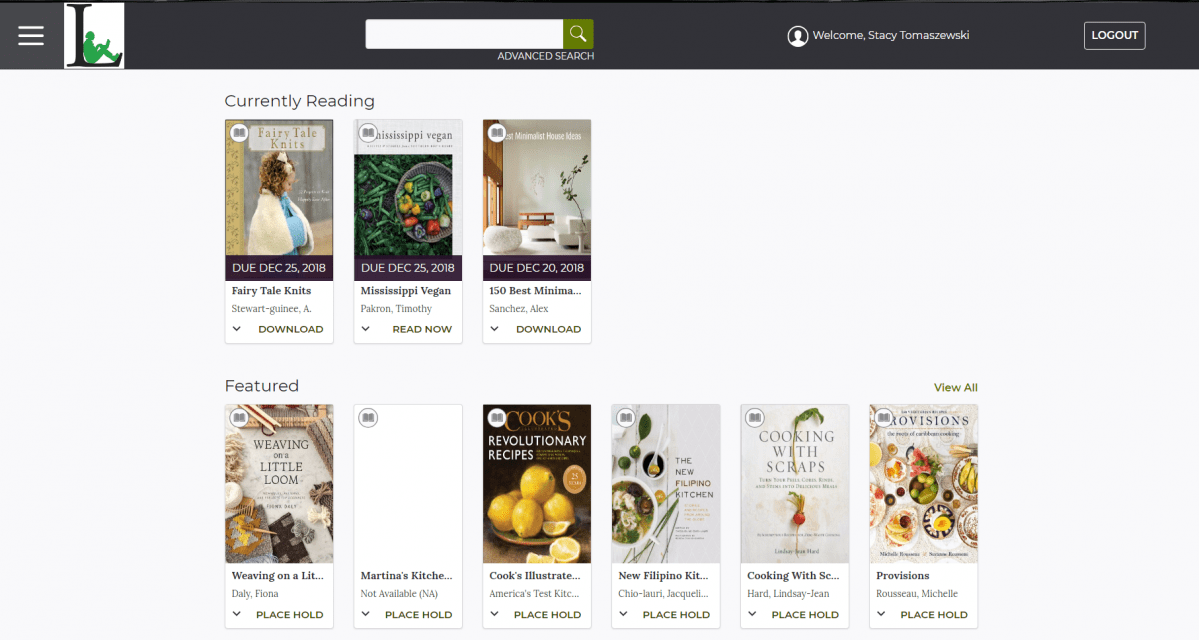Screen dimensions: 1199x640
Task: Place hold on Weaving on a Little Loom
Action: [290, 615]
